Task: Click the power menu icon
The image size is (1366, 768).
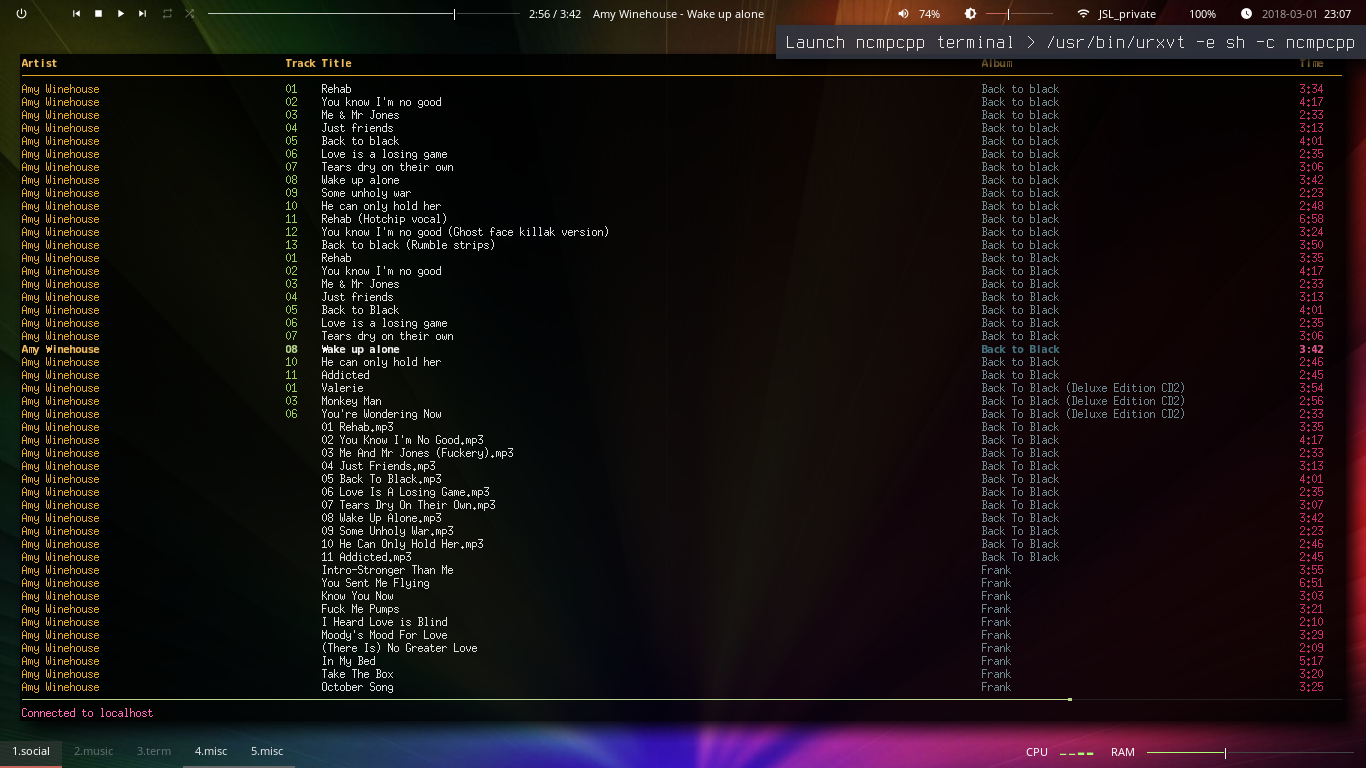Action: pyautogui.click(x=21, y=14)
